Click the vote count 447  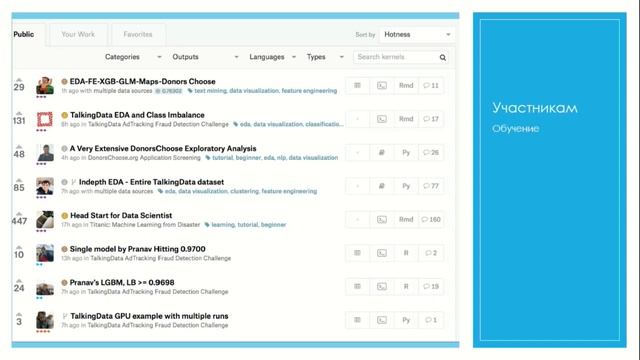click(19, 221)
